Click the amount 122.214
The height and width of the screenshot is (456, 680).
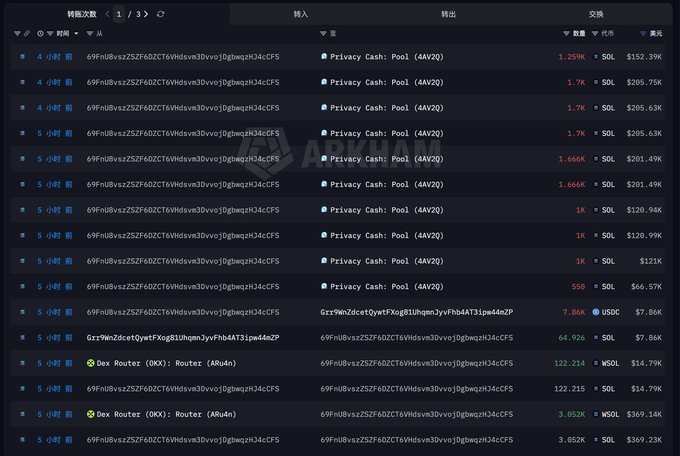click(569, 363)
